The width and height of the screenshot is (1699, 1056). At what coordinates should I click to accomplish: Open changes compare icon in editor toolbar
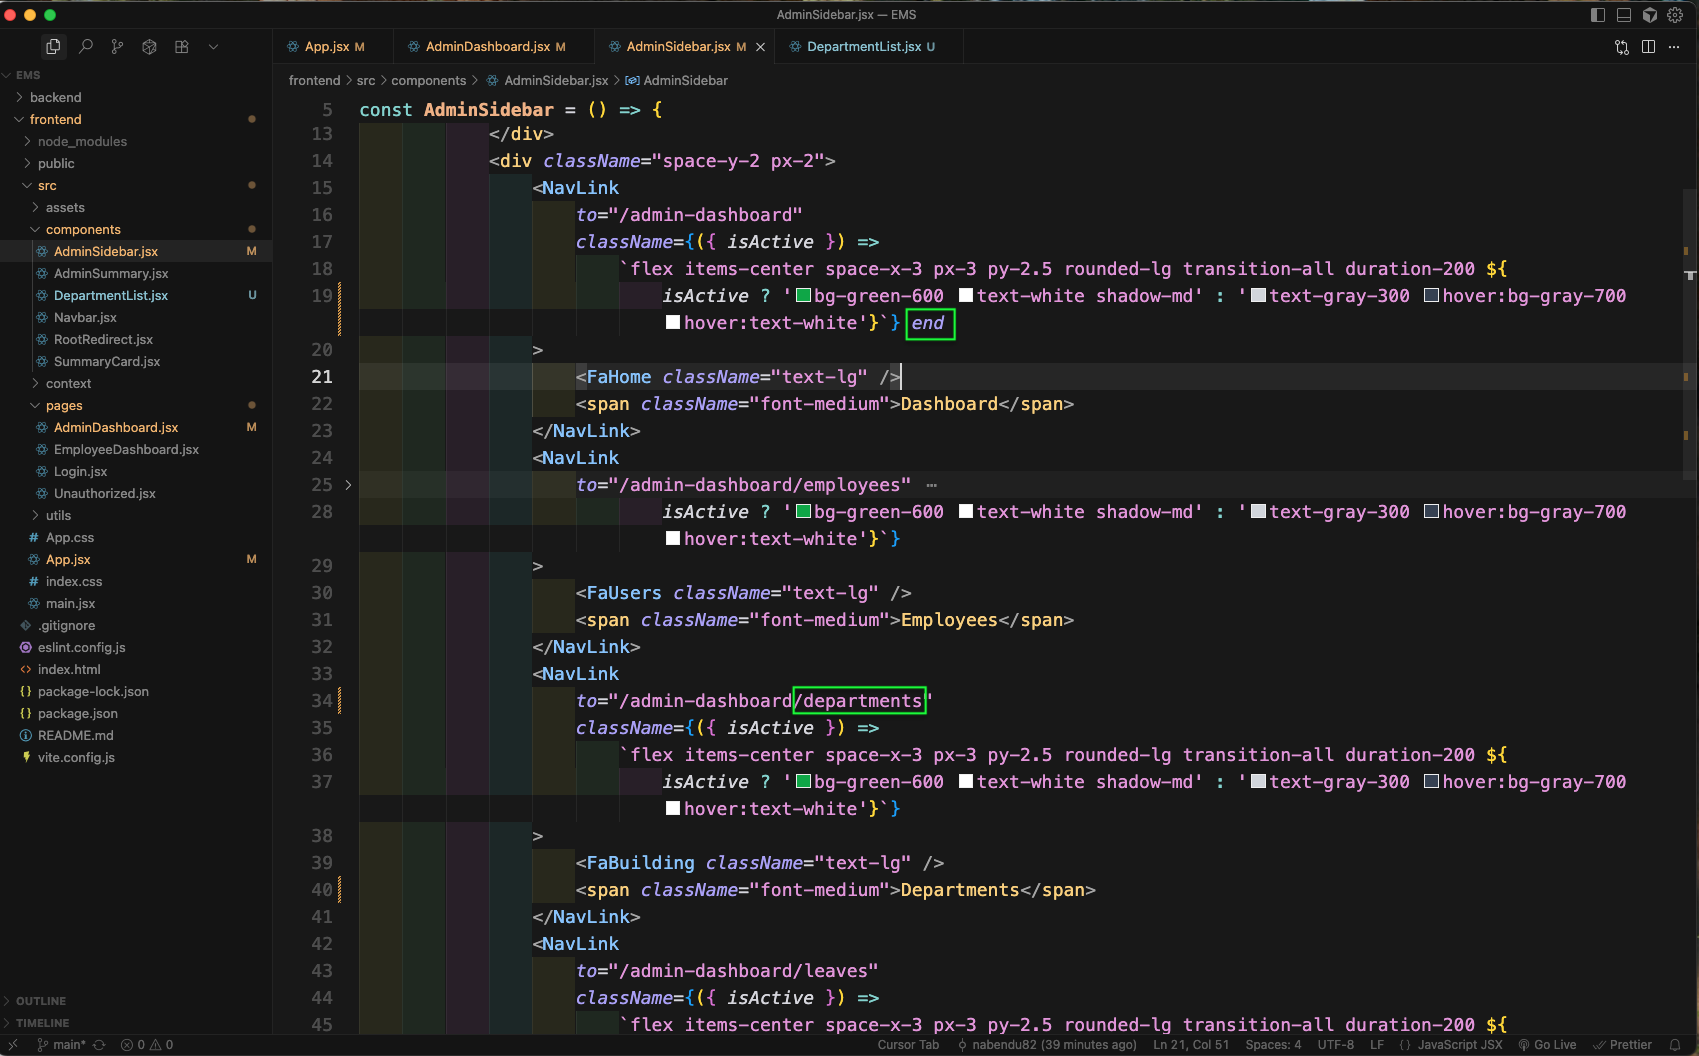click(1622, 47)
